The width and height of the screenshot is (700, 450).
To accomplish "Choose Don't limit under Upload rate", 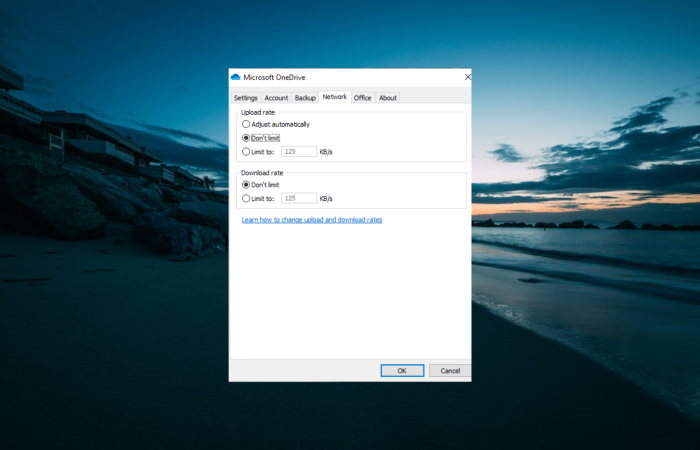I will pyautogui.click(x=261, y=138).
